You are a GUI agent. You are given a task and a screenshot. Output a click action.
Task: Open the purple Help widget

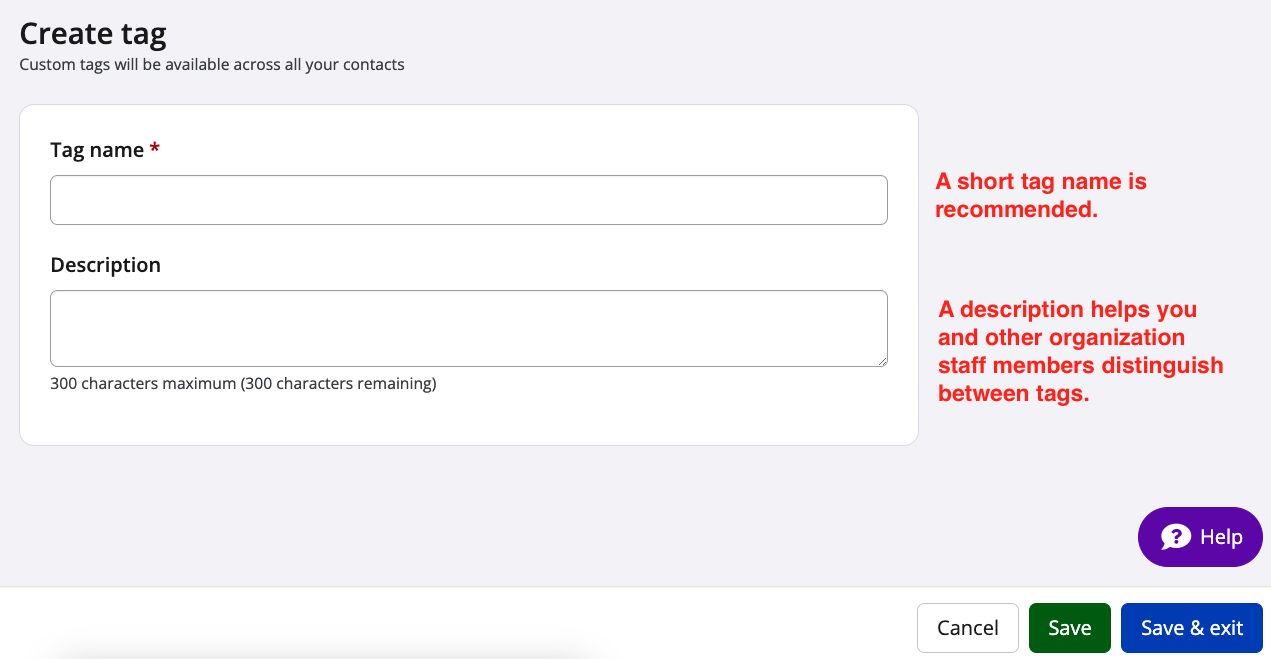point(1200,537)
